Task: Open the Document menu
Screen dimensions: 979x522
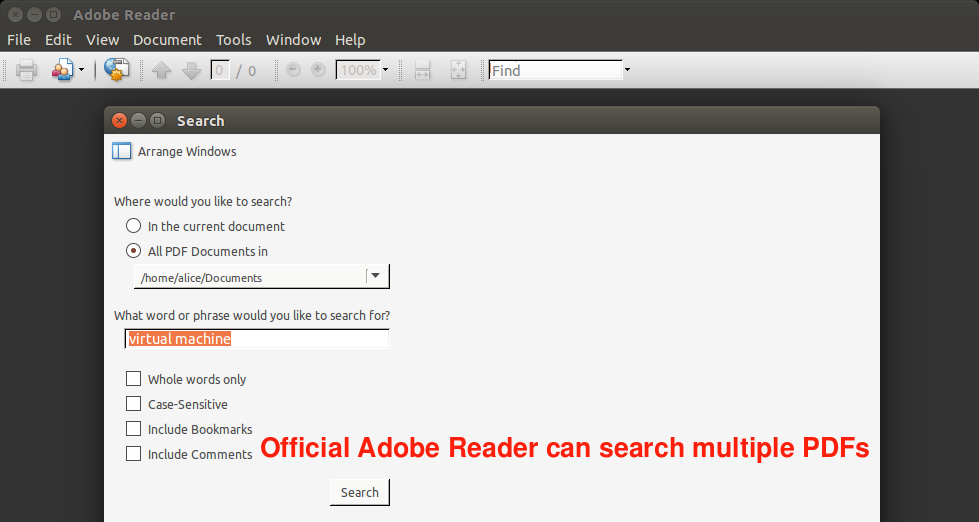Action: [167, 40]
